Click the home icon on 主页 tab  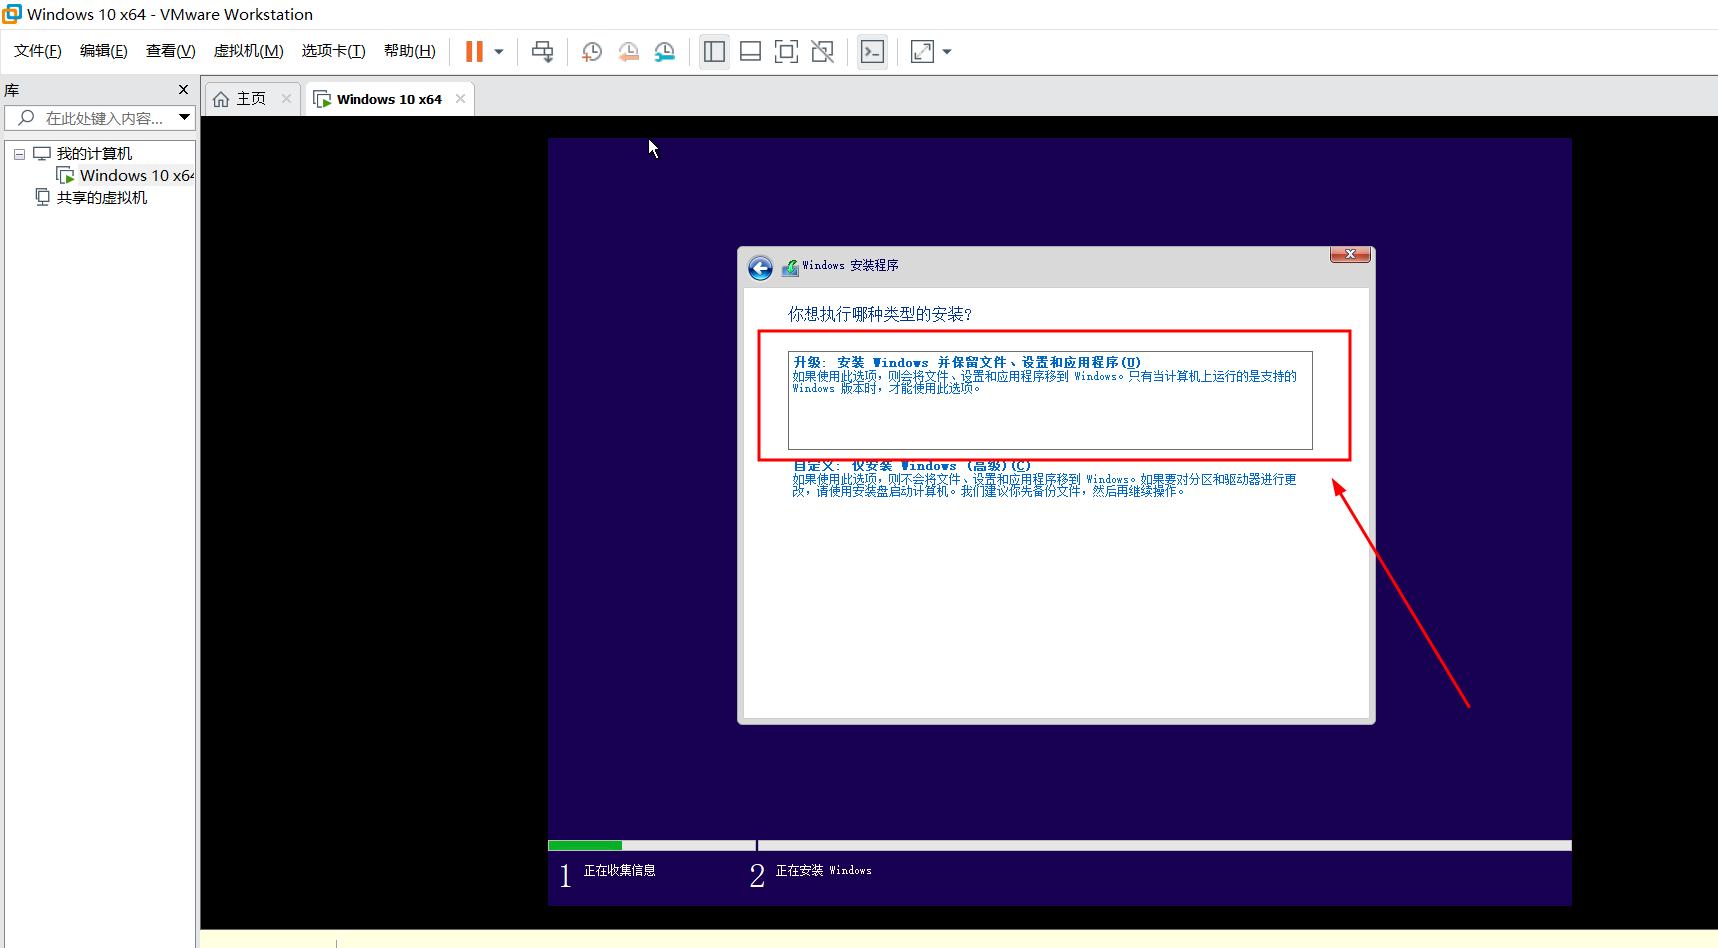pyautogui.click(x=221, y=99)
